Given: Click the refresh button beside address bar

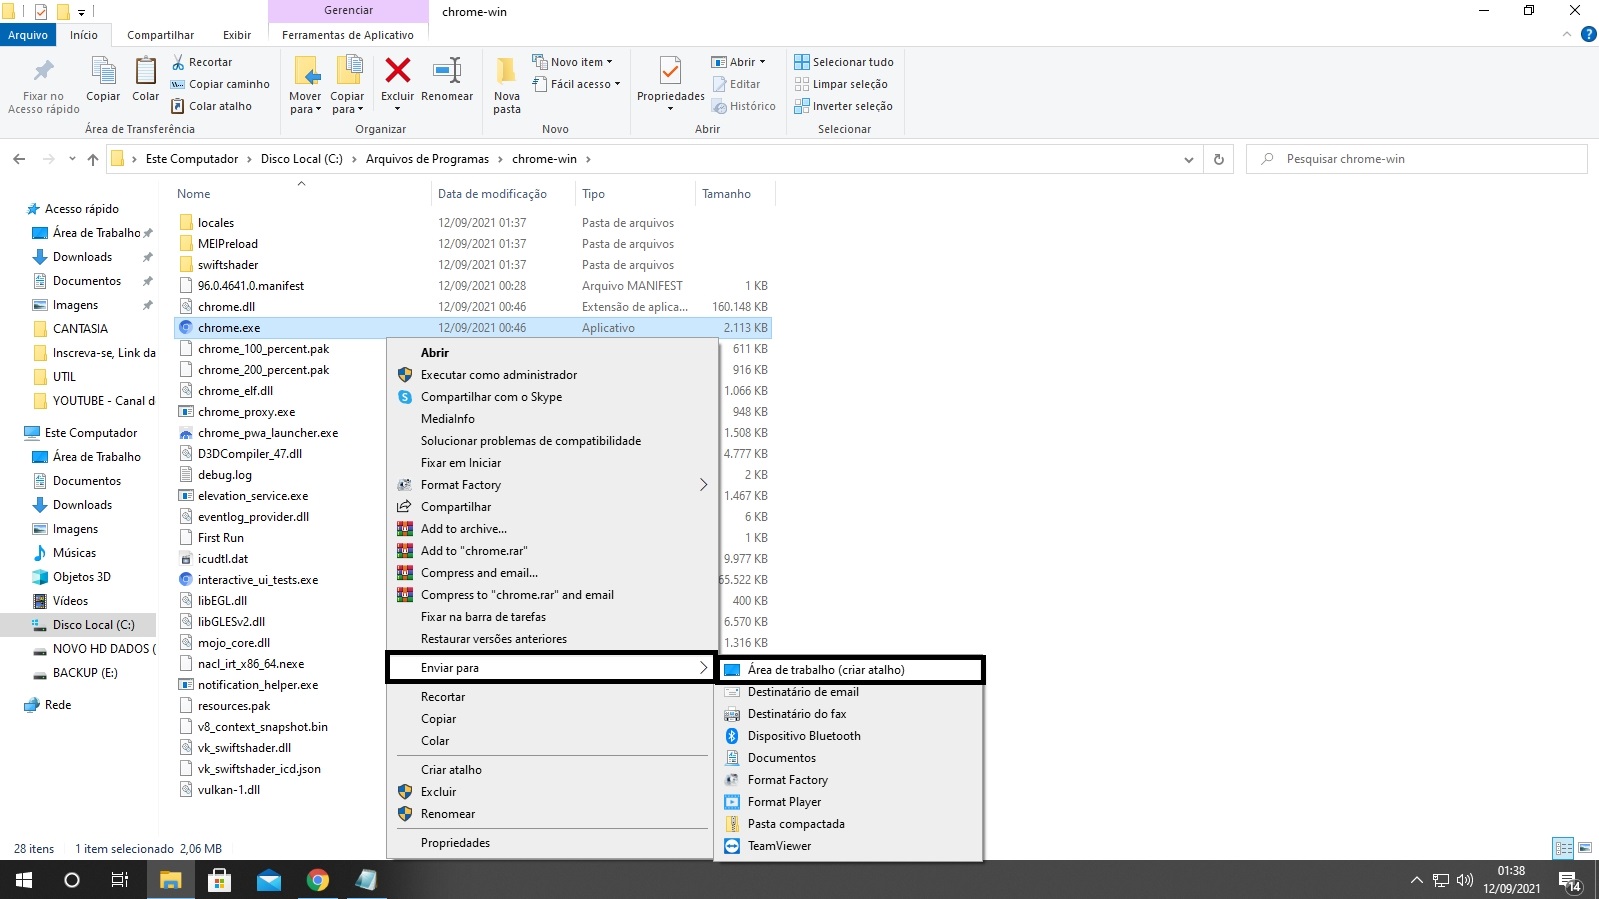Looking at the screenshot, I should pos(1219,159).
